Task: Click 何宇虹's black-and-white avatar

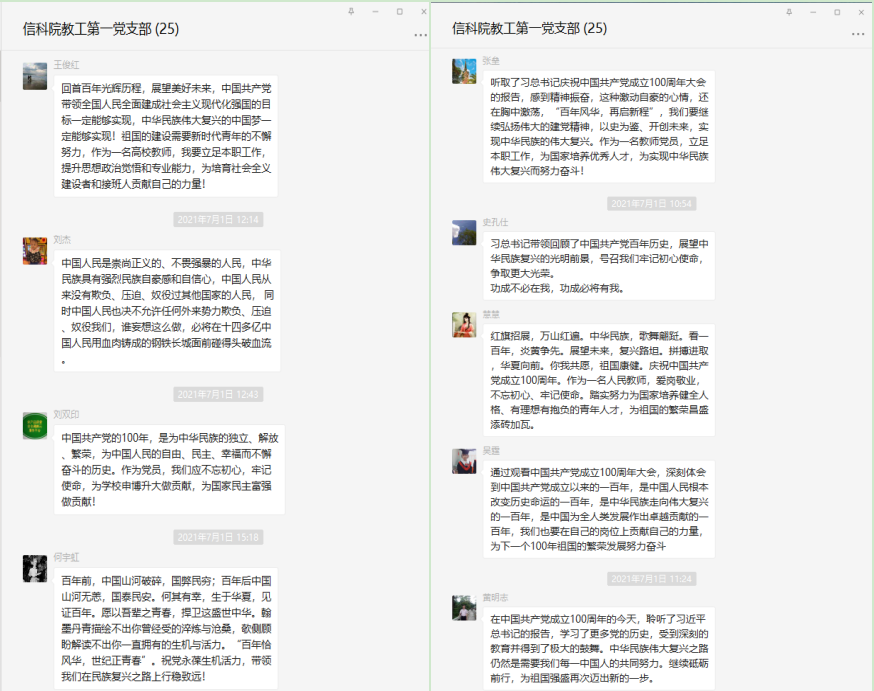Action: 35,569
